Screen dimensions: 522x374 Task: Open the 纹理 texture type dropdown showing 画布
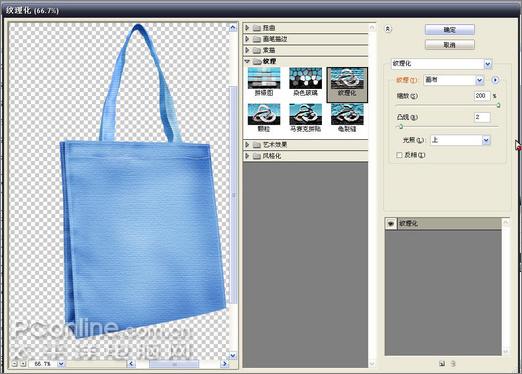coord(480,80)
